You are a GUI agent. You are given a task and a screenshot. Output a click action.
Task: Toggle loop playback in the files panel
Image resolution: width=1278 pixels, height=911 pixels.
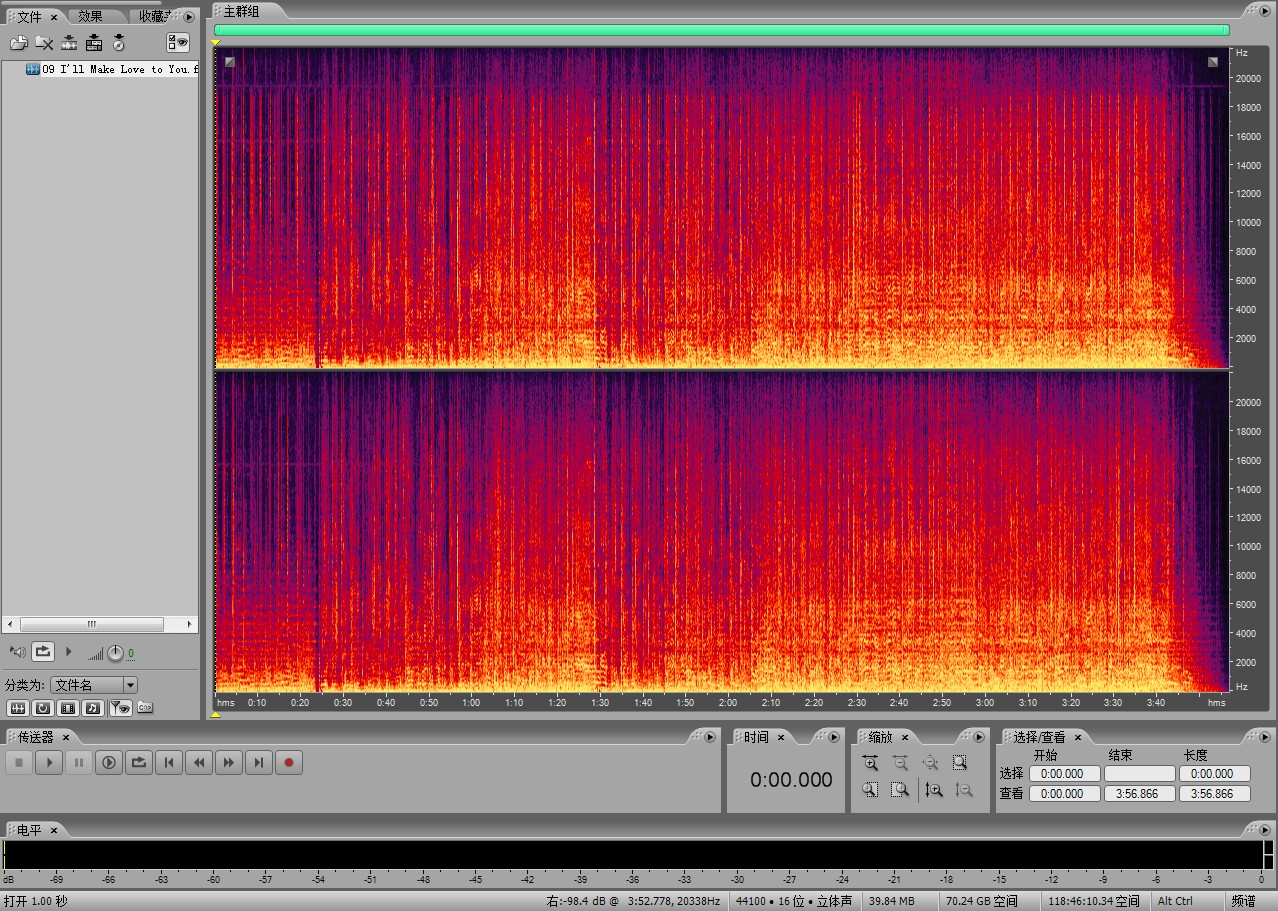[x=42, y=652]
